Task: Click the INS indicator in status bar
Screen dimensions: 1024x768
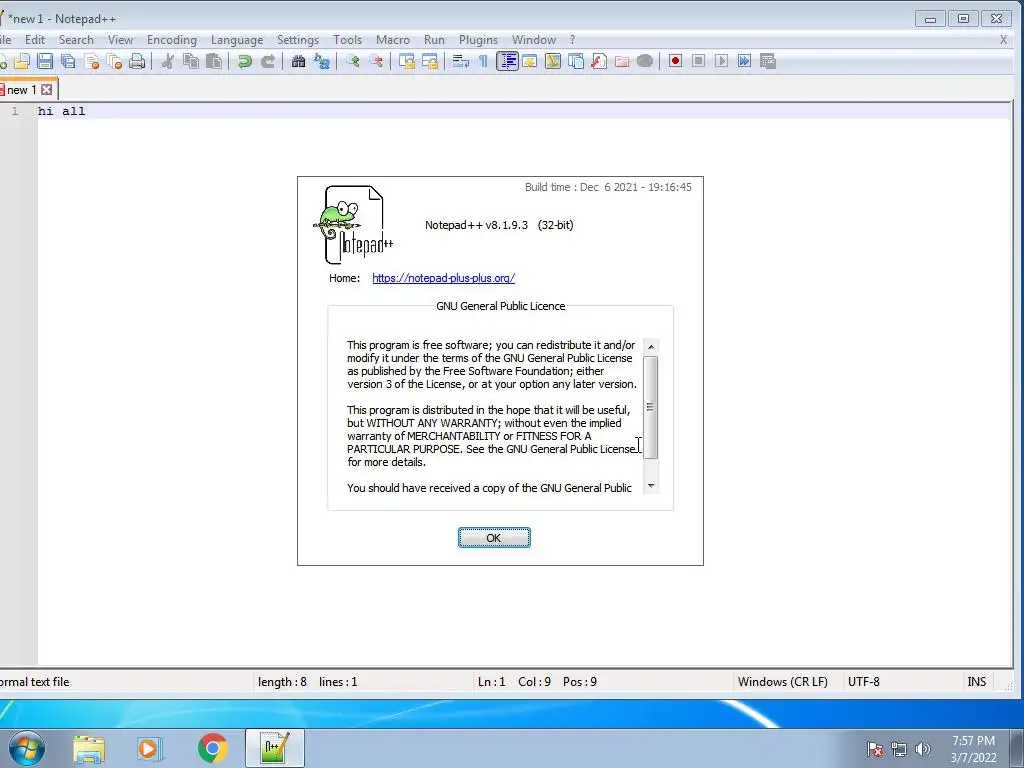Action: point(976,682)
